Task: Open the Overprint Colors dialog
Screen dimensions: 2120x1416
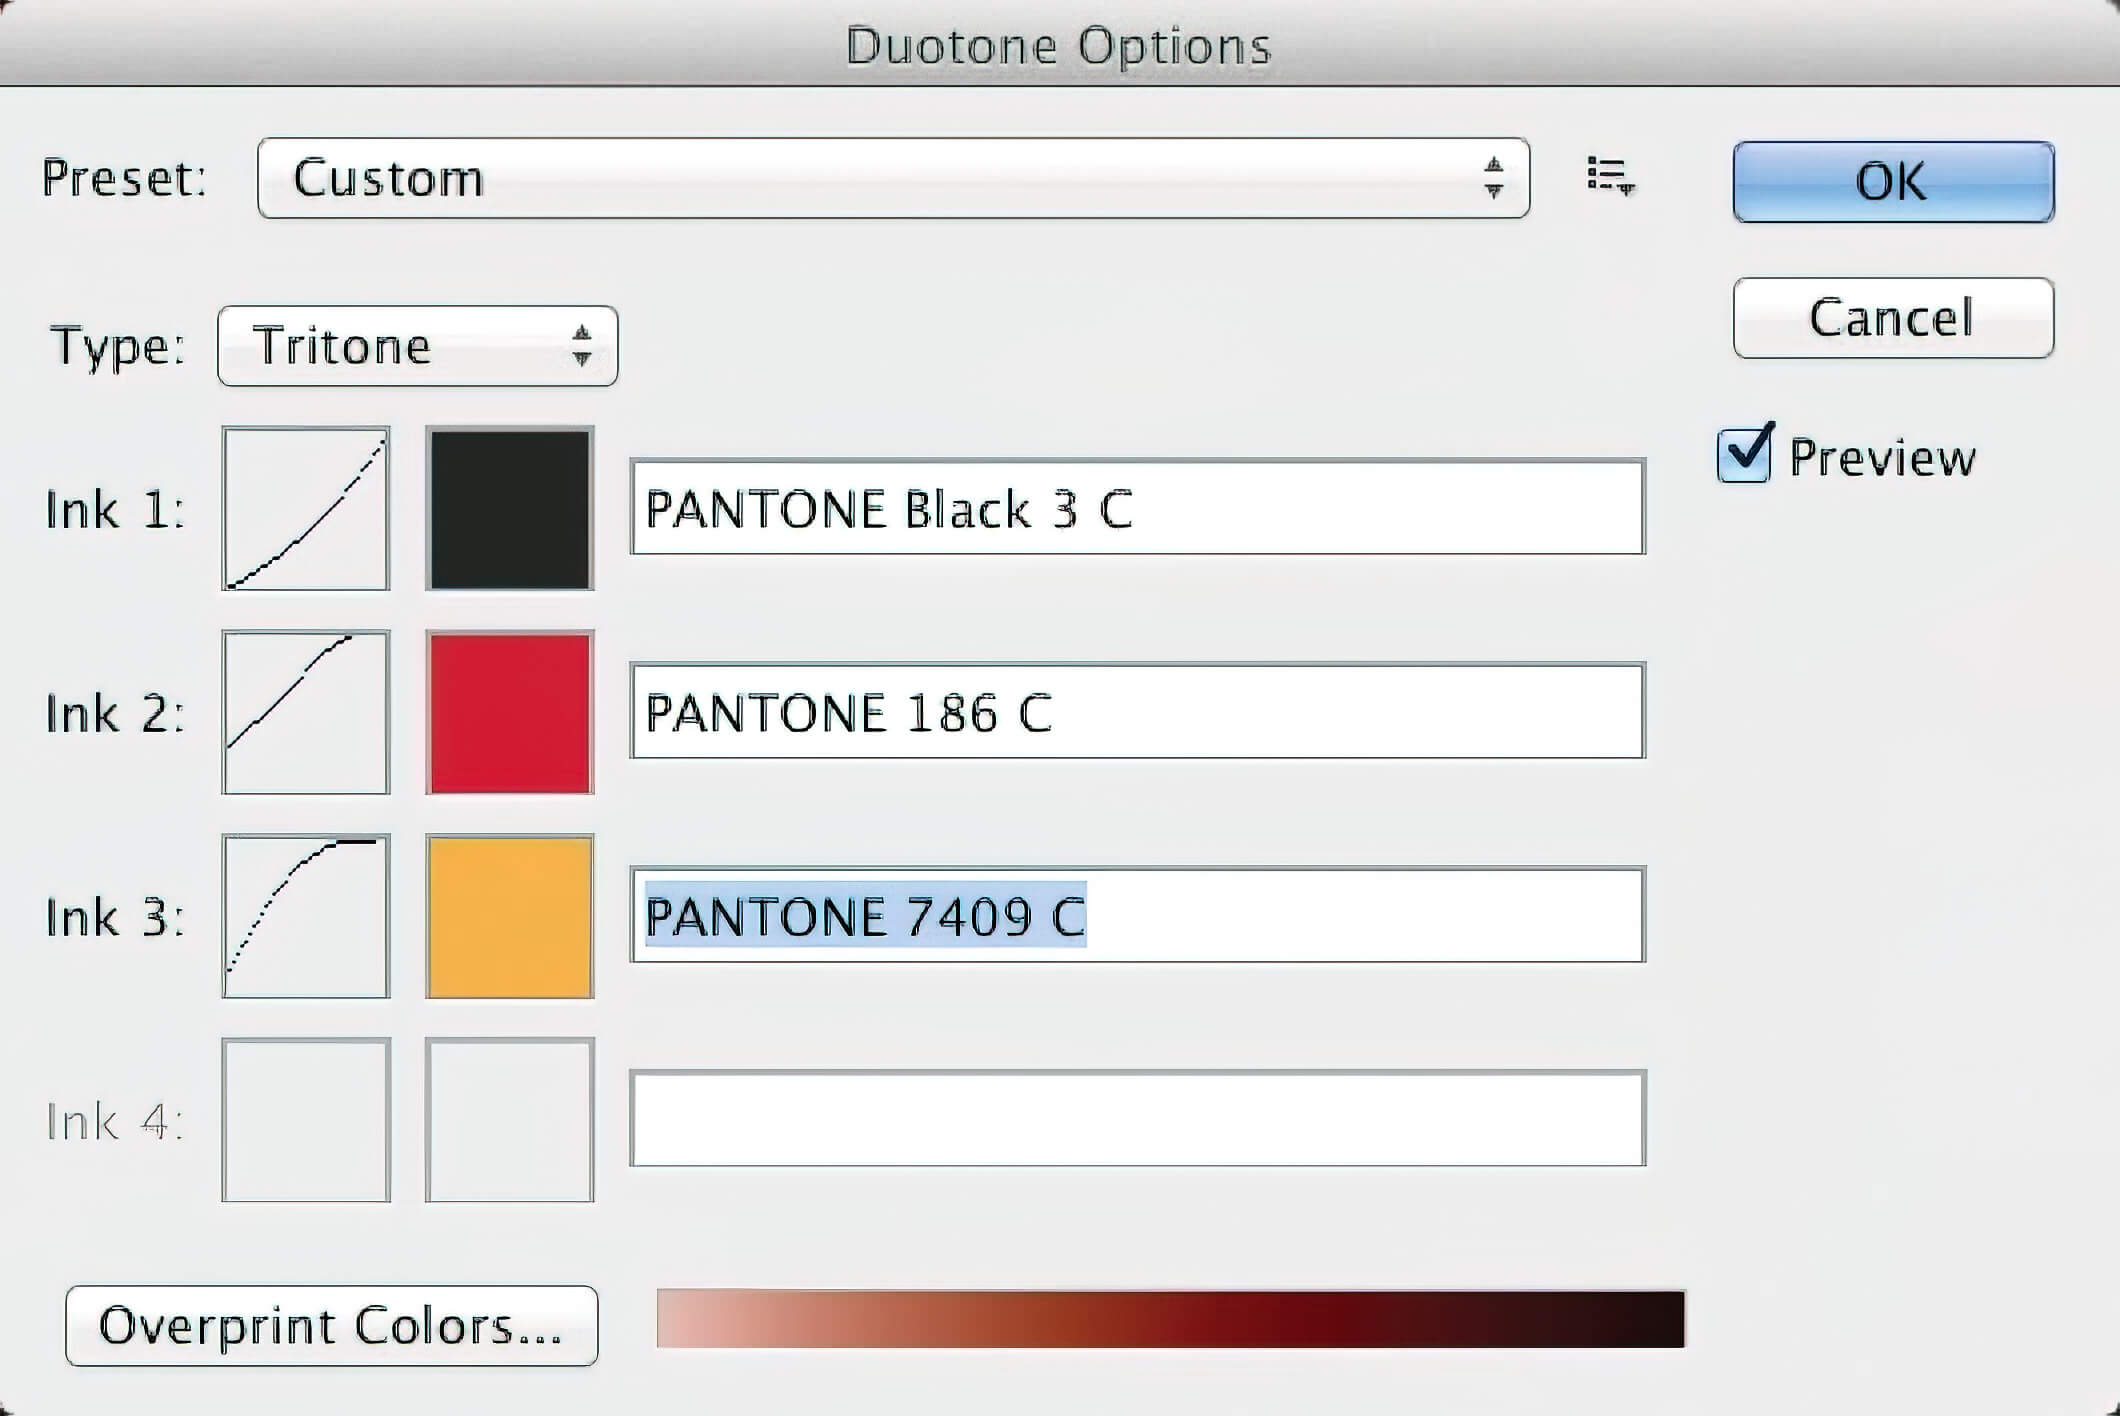Action: pos(331,1326)
